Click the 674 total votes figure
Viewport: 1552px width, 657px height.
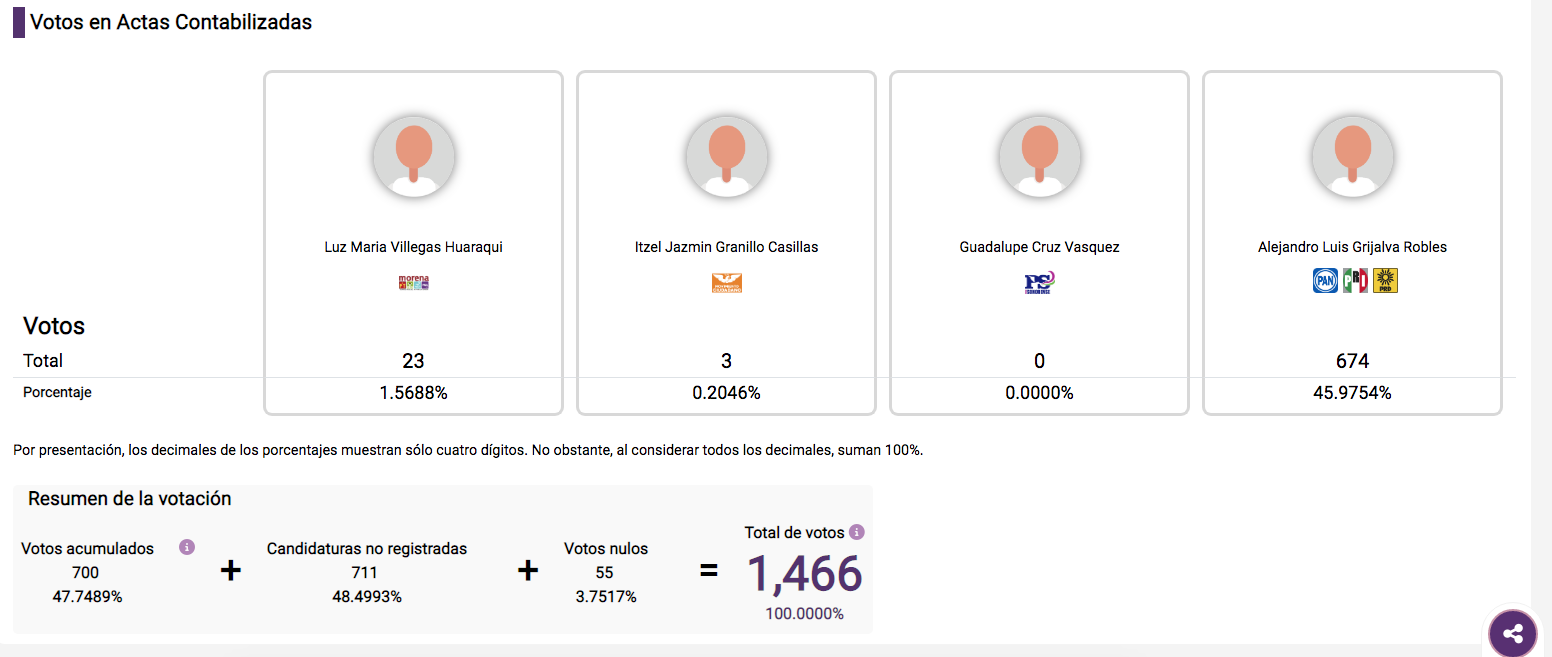pyautogui.click(x=1352, y=361)
